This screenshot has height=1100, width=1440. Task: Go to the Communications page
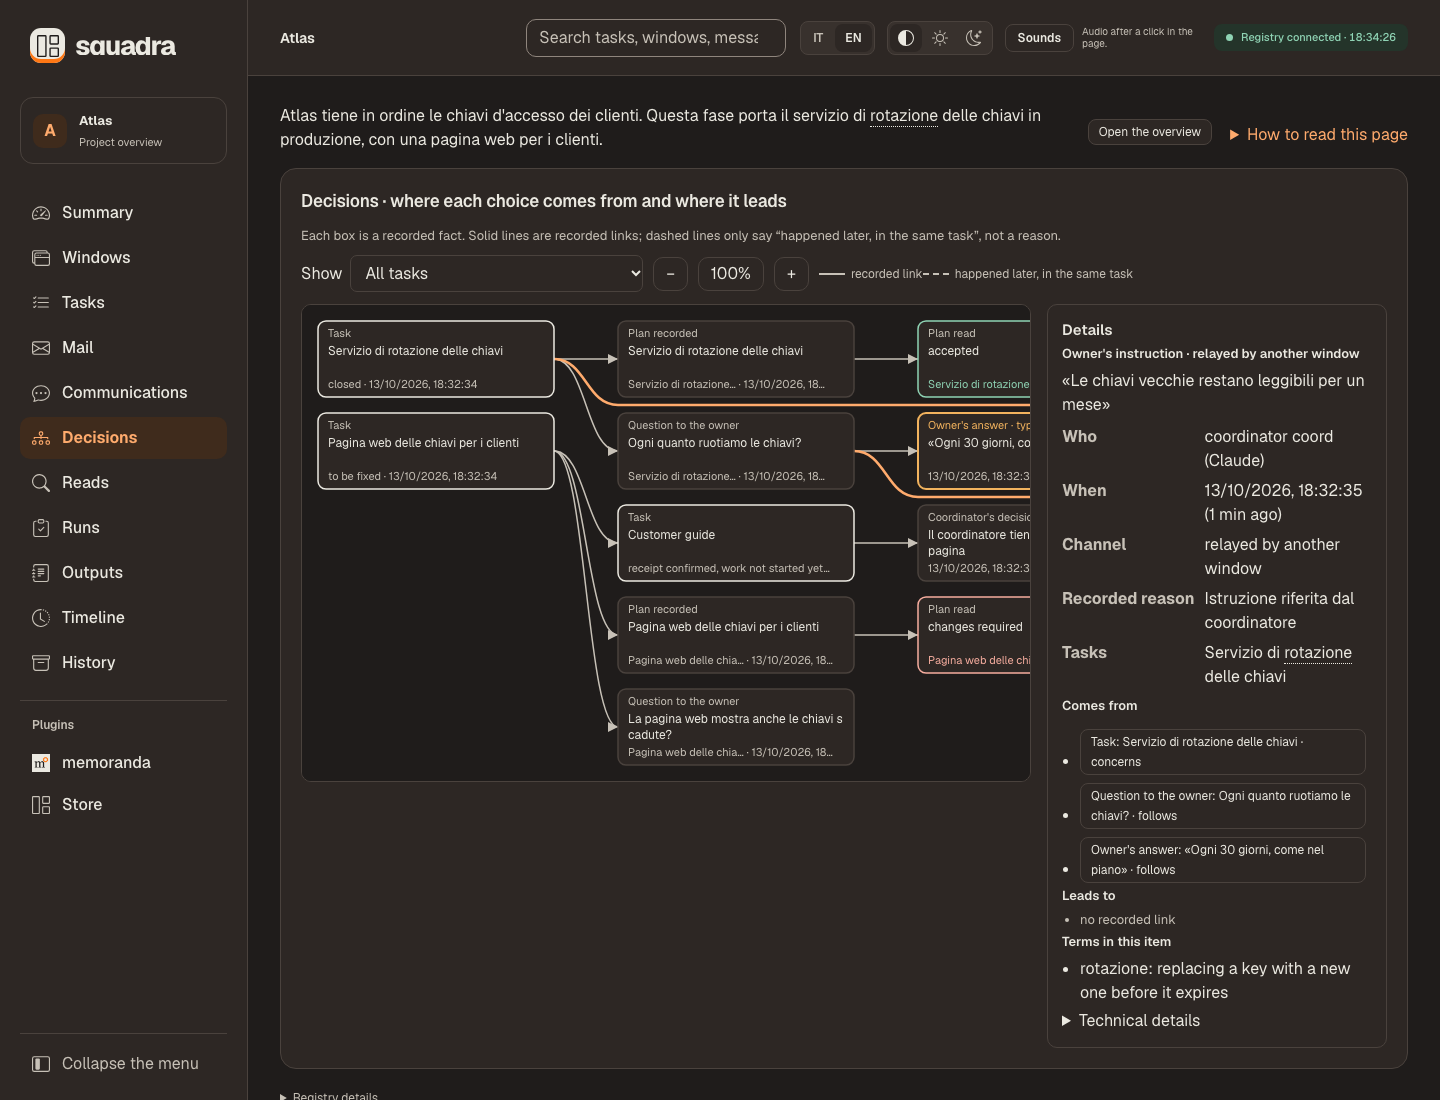[x=124, y=393]
